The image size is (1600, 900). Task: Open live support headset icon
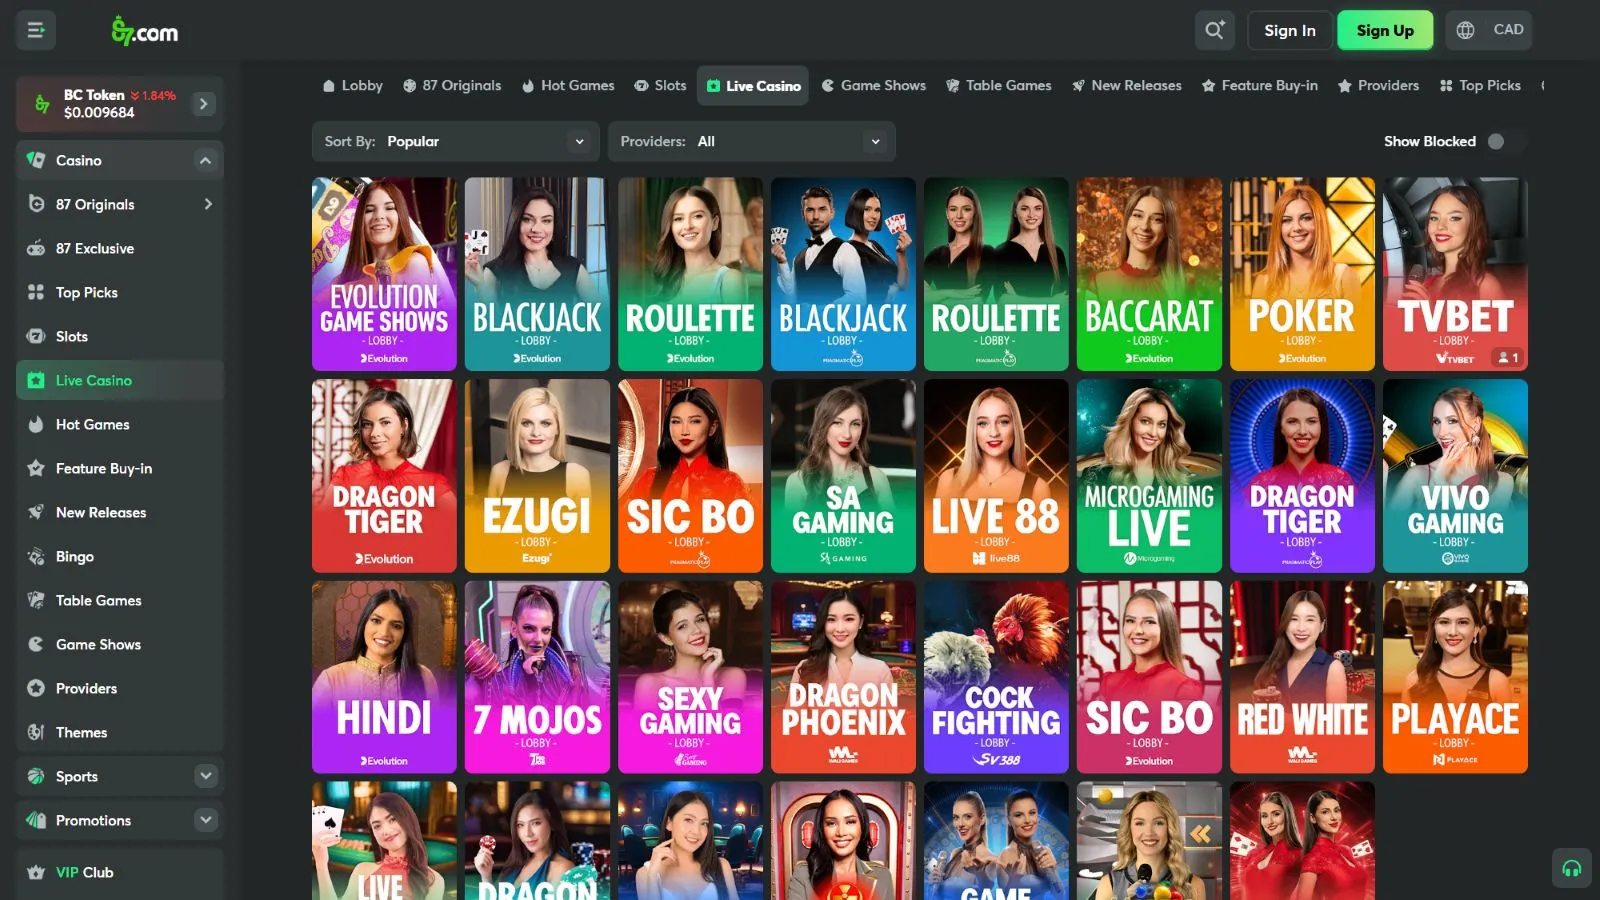click(x=1571, y=868)
